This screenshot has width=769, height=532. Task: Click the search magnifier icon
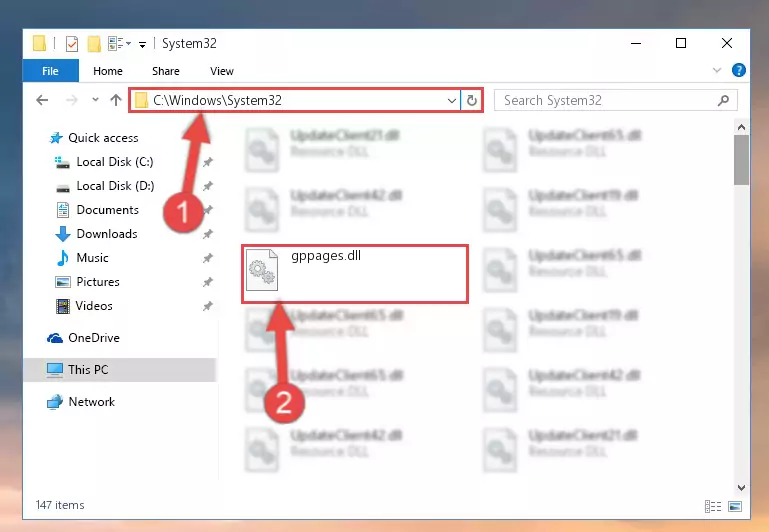click(x=723, y=101)
